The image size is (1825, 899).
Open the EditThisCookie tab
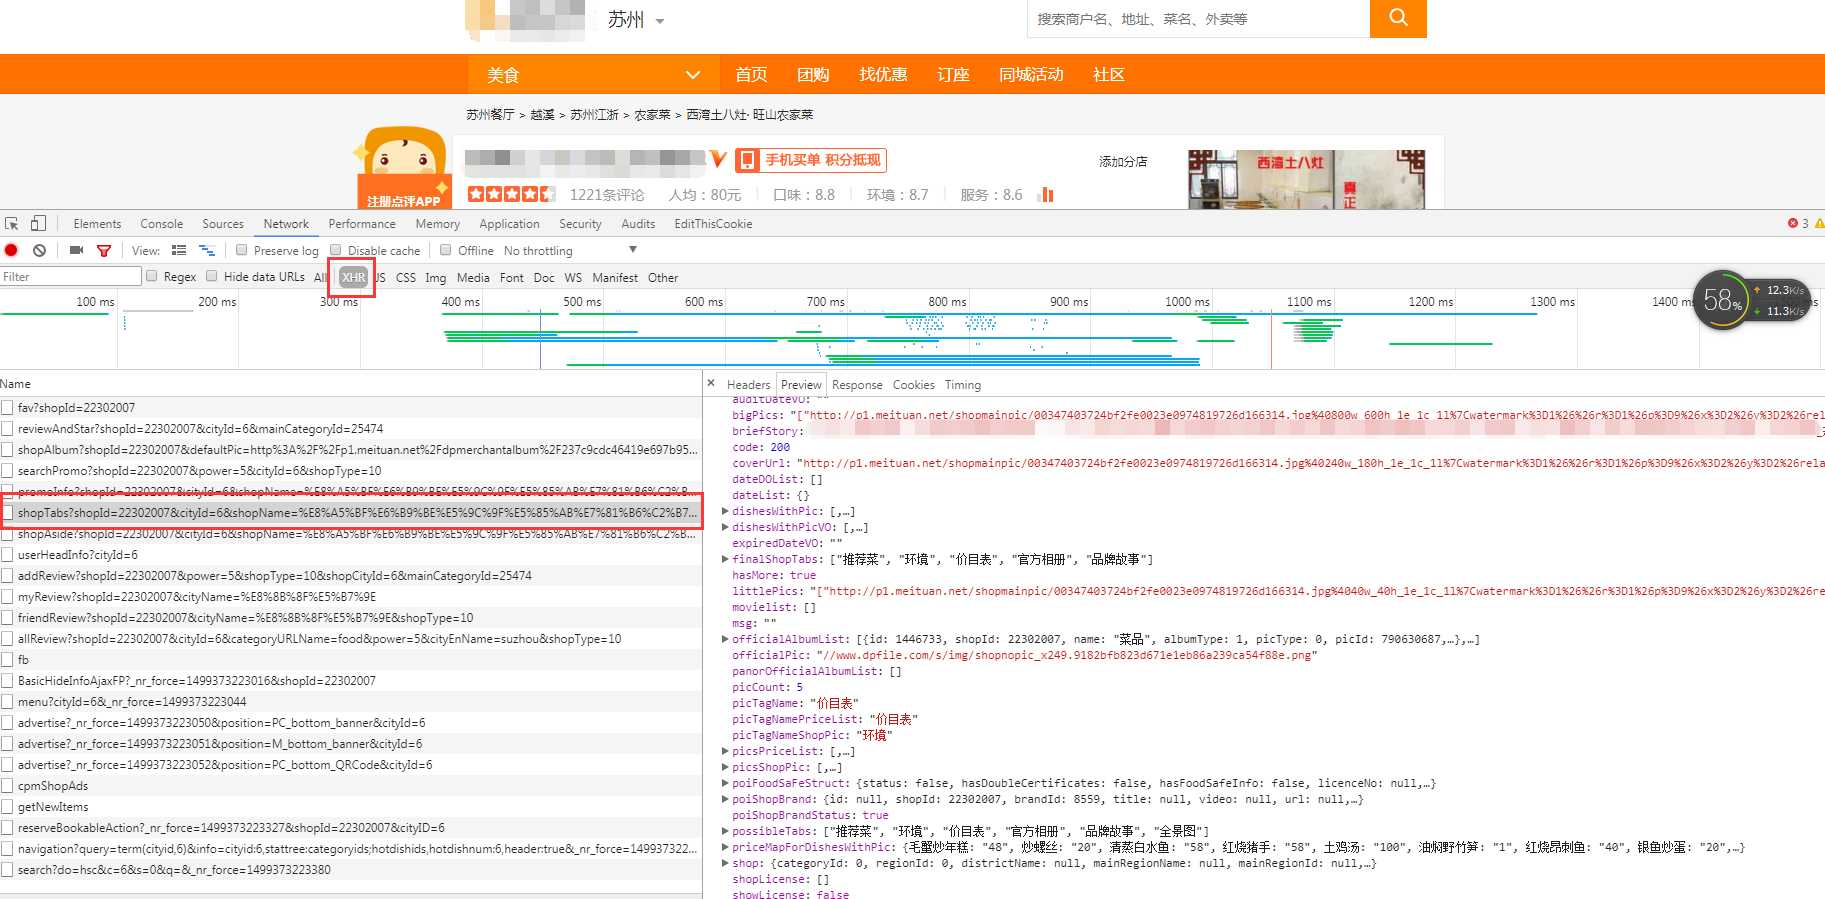[713, 224]
